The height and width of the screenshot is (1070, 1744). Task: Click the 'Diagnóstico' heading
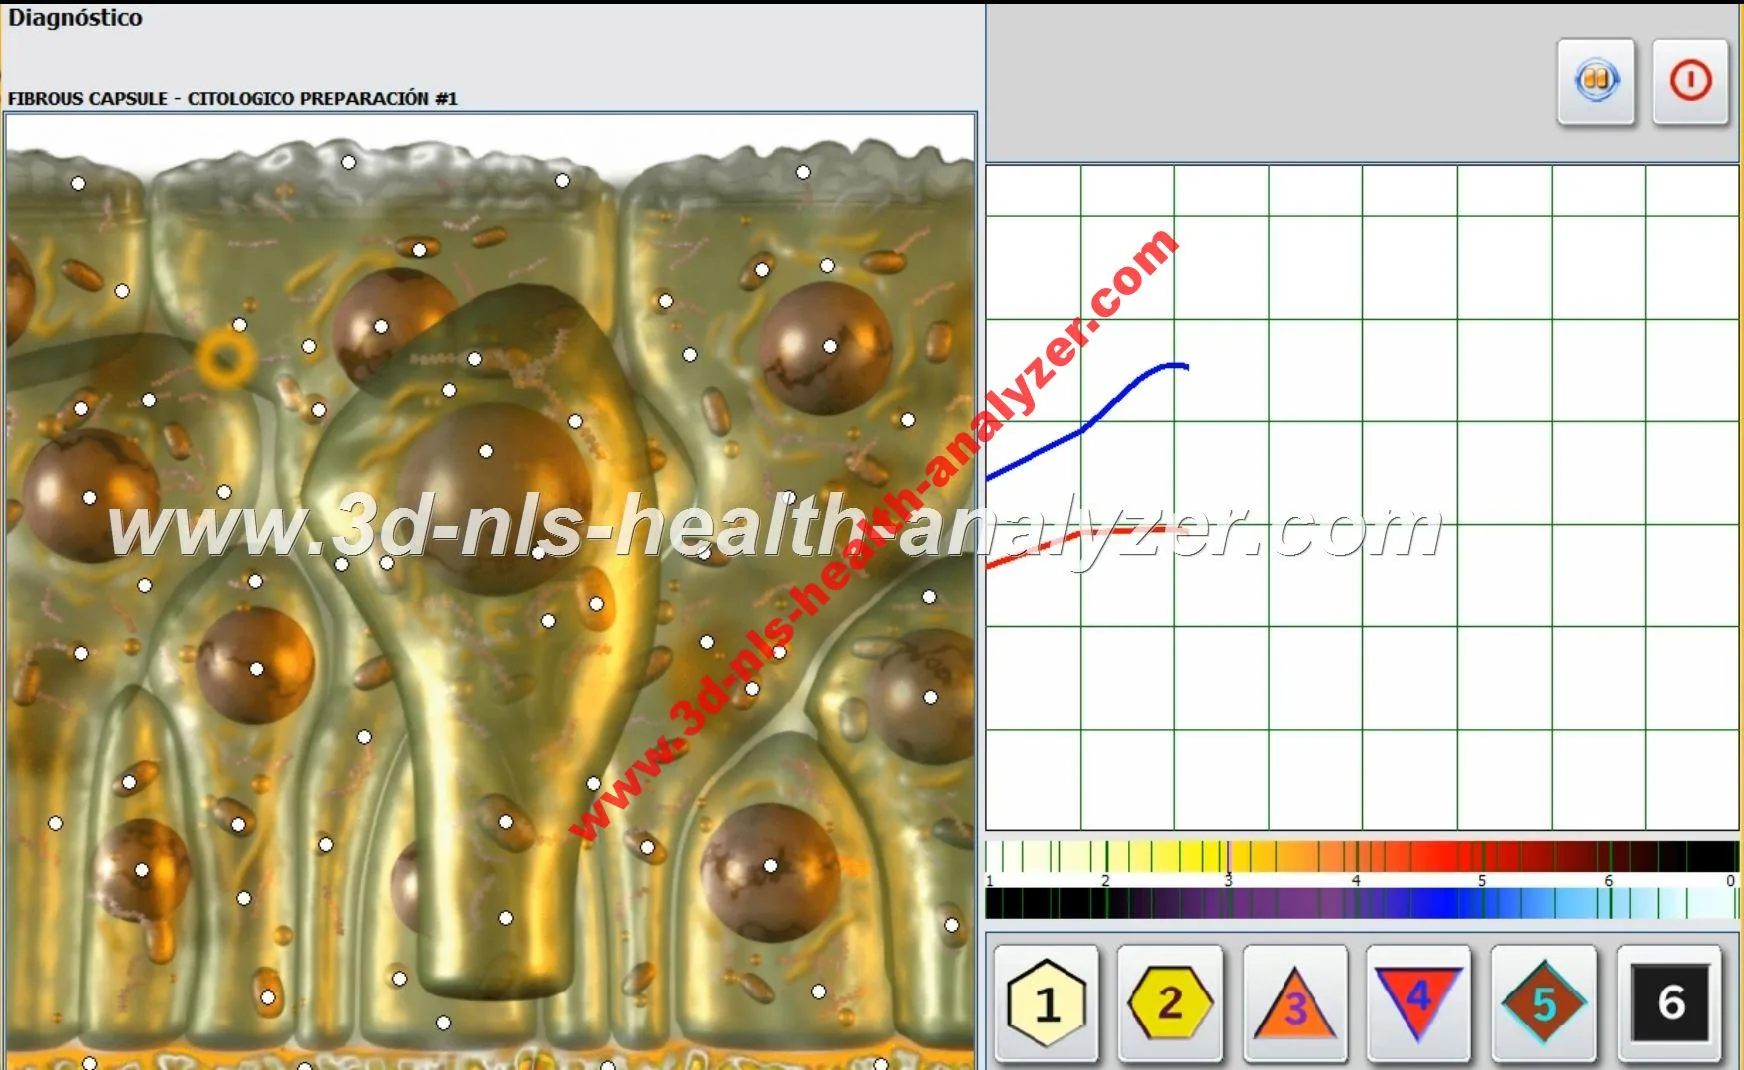click(76, 18)
